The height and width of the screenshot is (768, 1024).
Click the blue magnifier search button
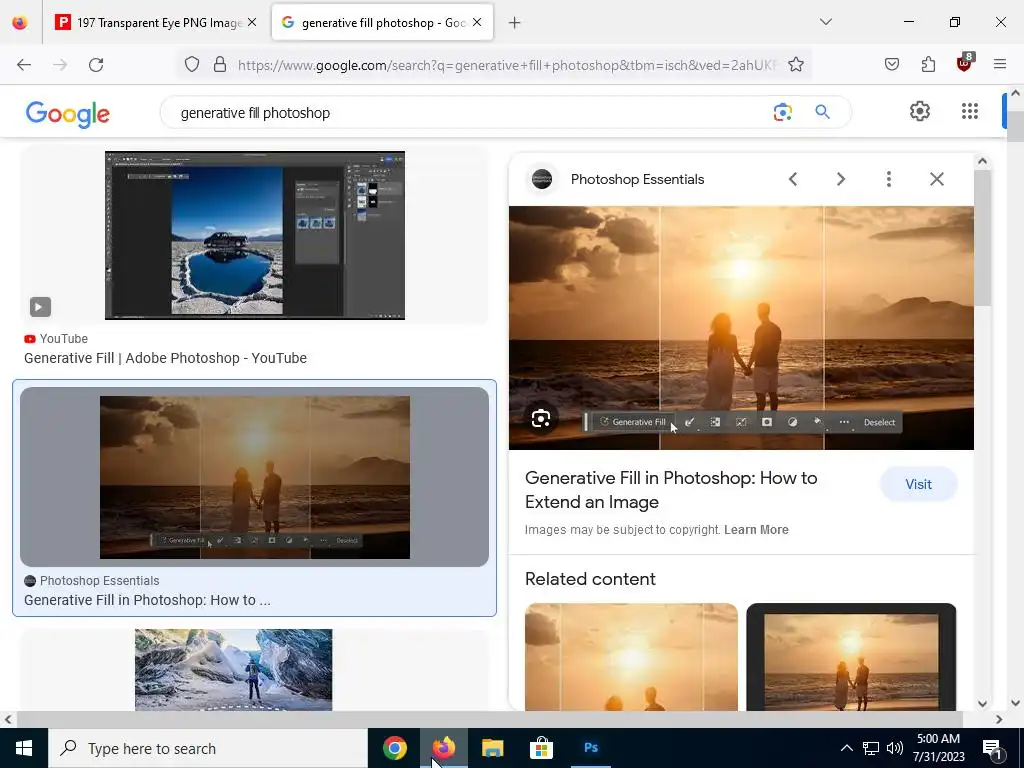pyautogui.click(x=822, y=112)
